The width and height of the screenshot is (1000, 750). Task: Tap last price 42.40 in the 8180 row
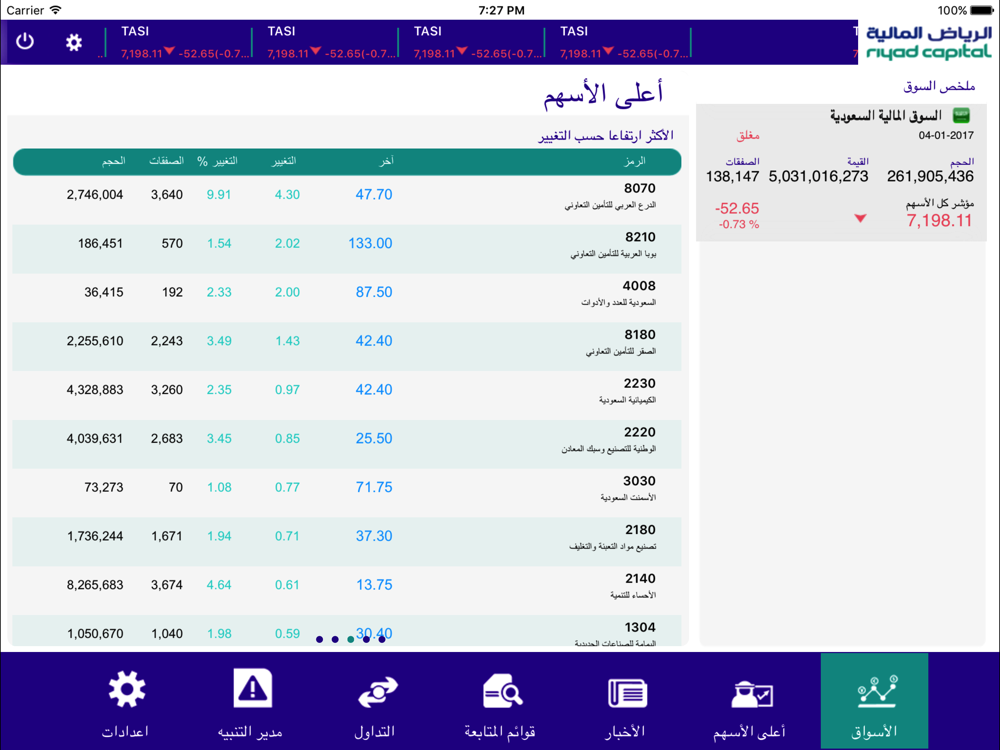pos(374,341)
